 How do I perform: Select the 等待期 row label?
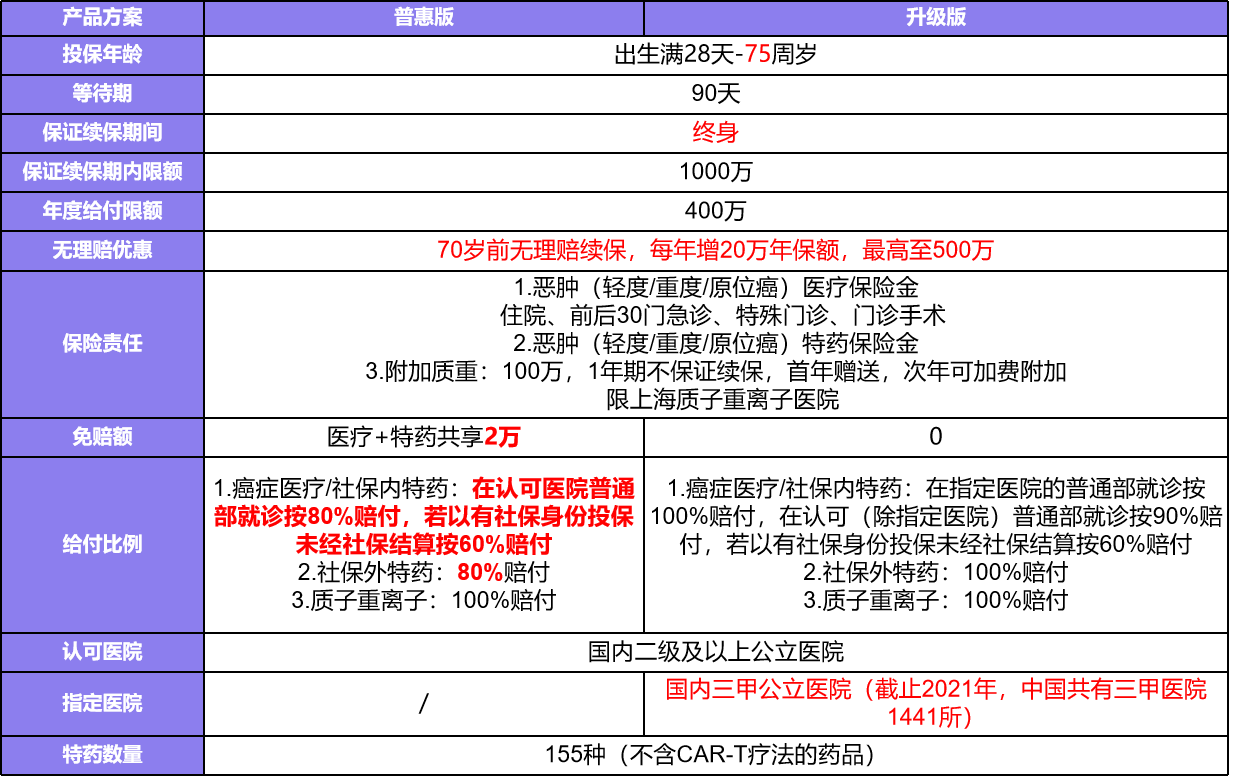[102, 94]
